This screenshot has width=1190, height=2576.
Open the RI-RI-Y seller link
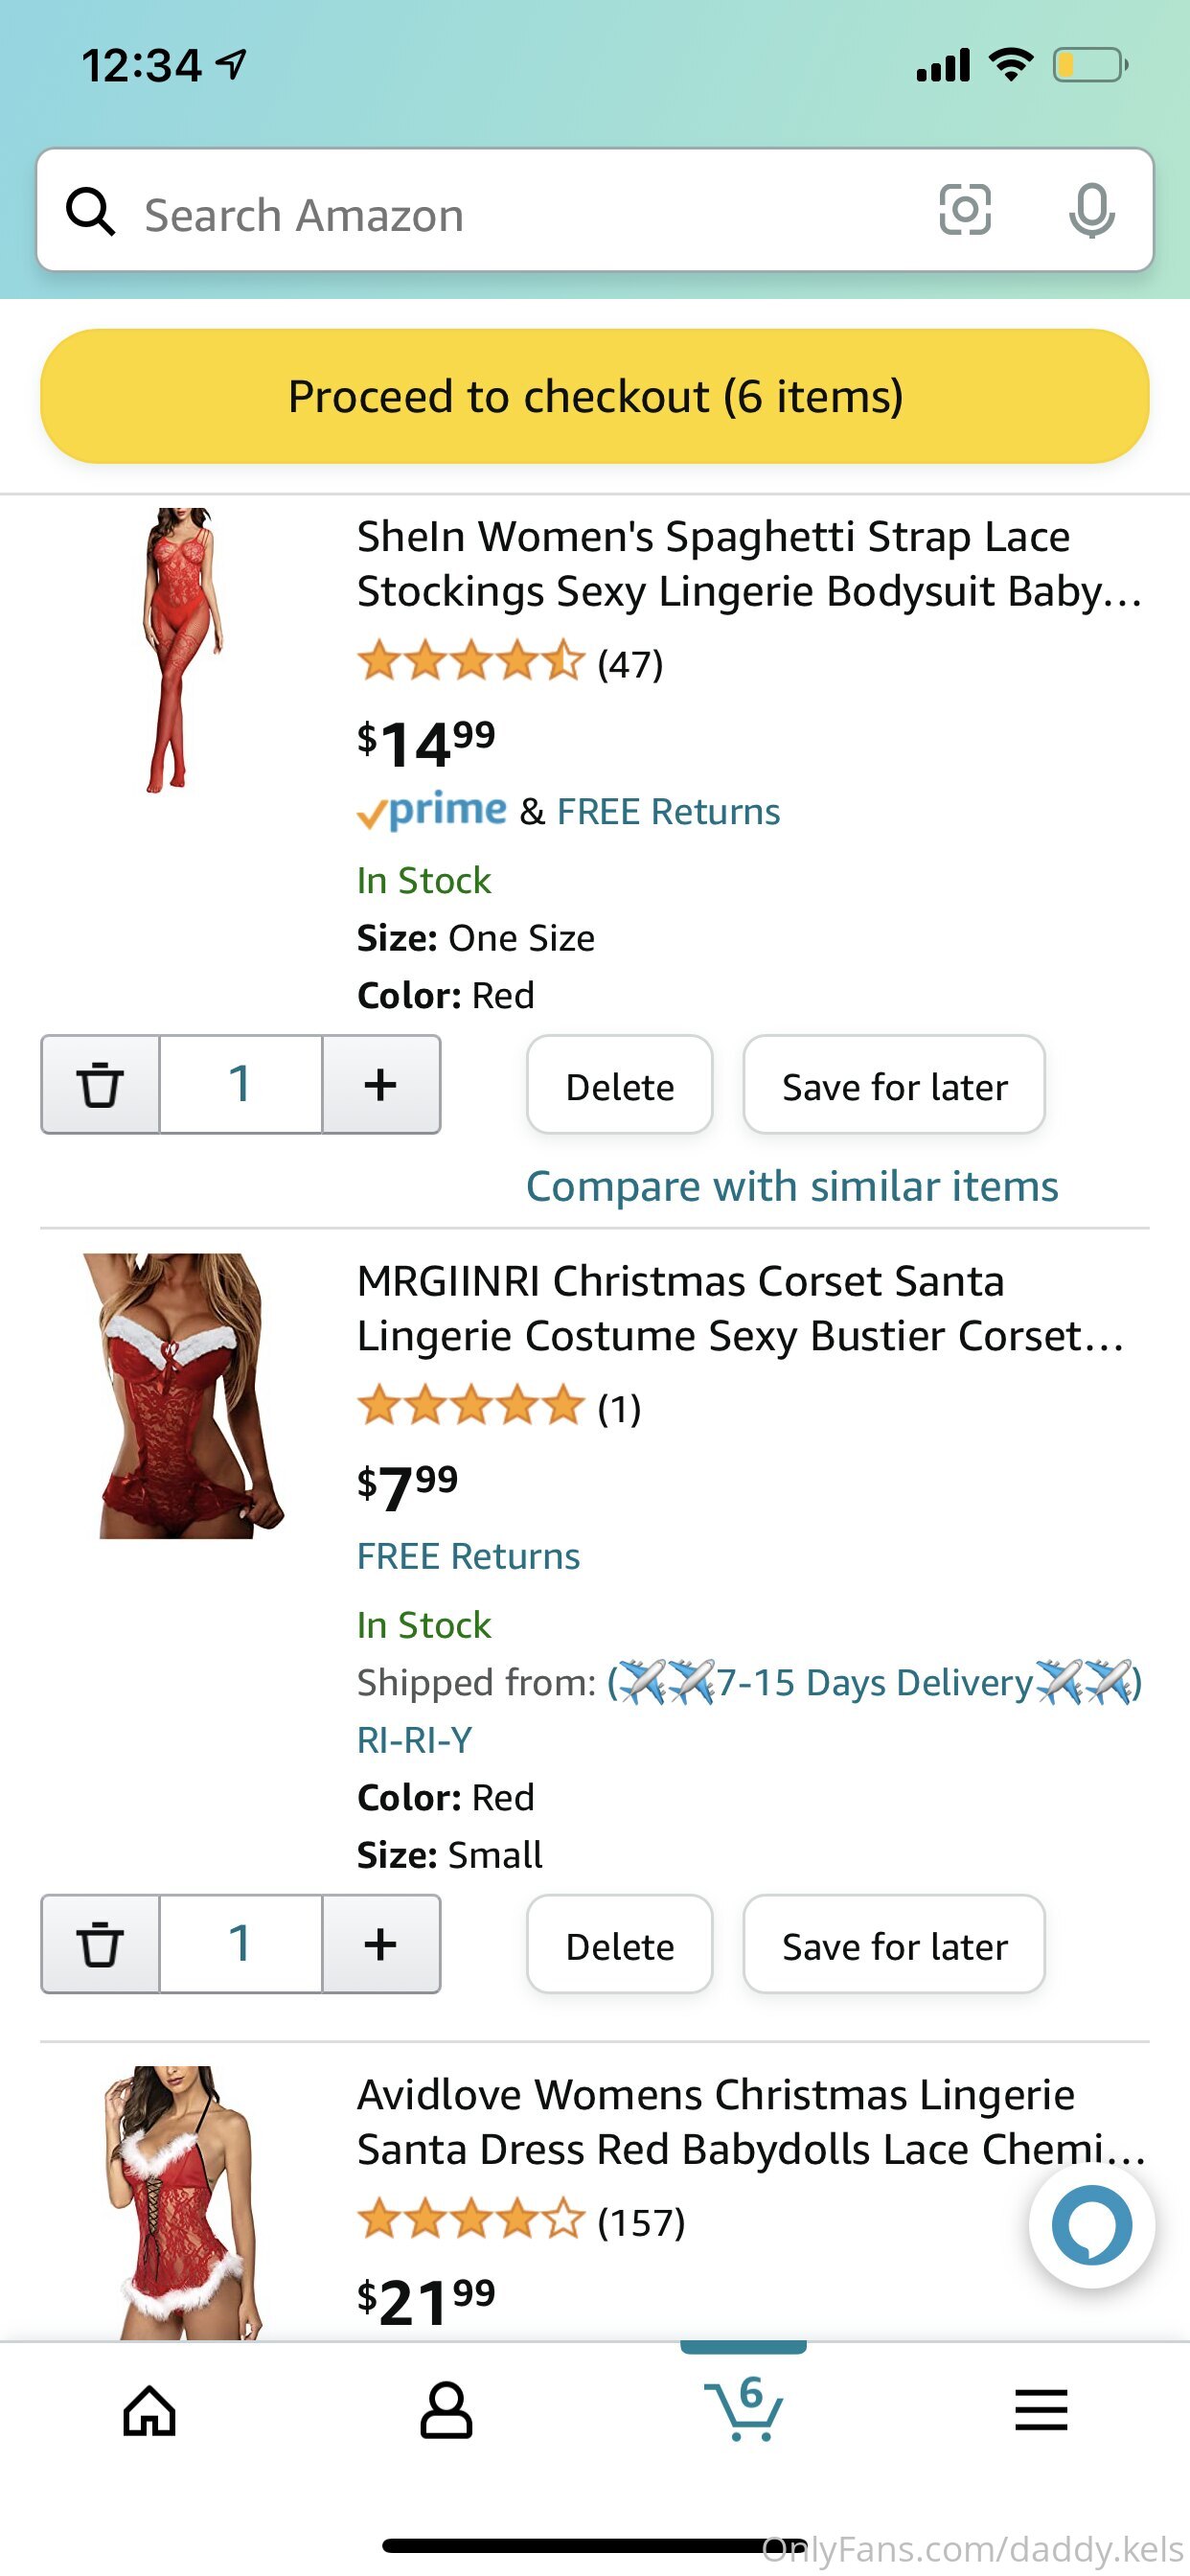point(414,1740)
